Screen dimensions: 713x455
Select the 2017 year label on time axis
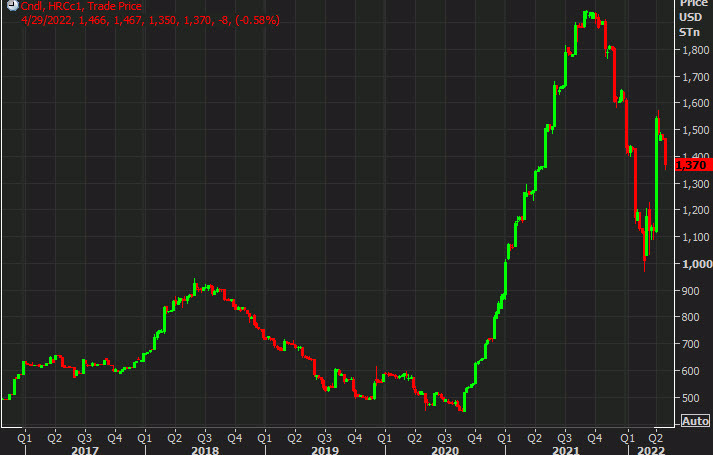click(83, 448)
